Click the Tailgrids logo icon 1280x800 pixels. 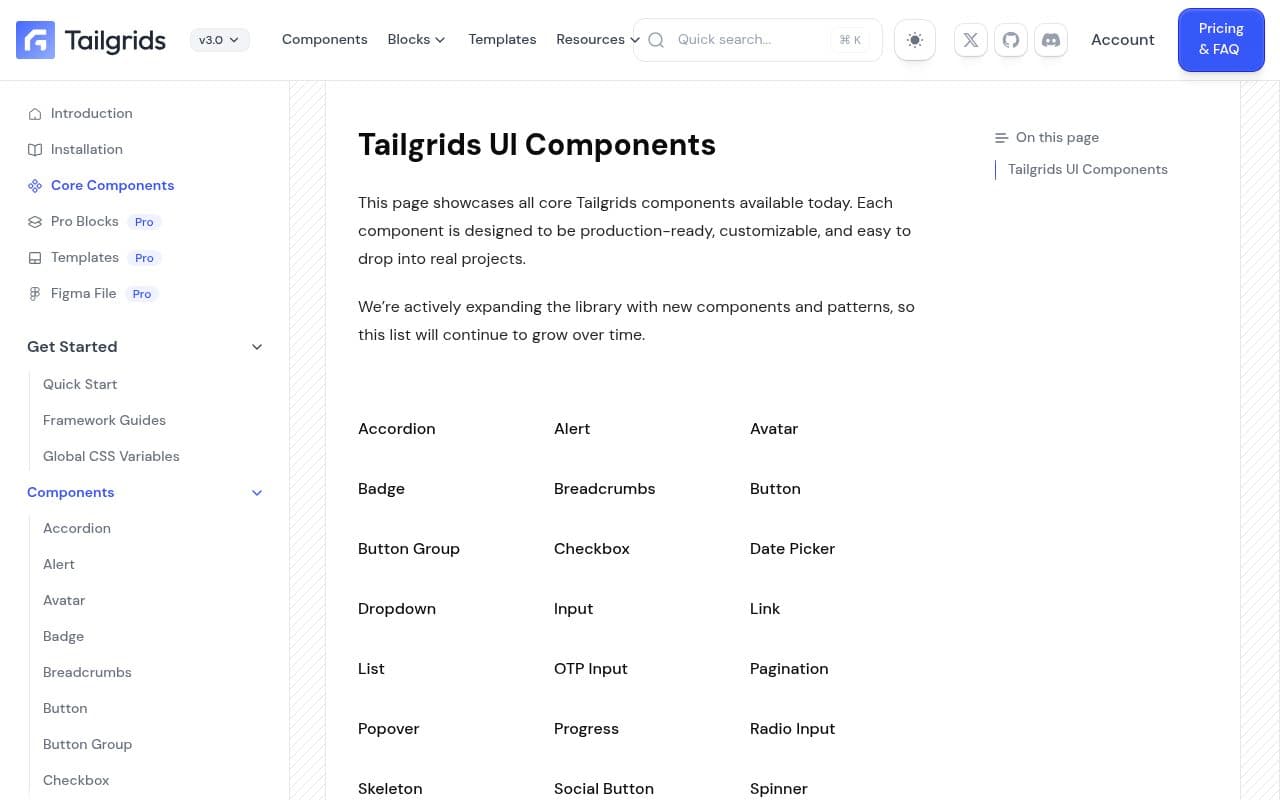[x=35, y=40]
